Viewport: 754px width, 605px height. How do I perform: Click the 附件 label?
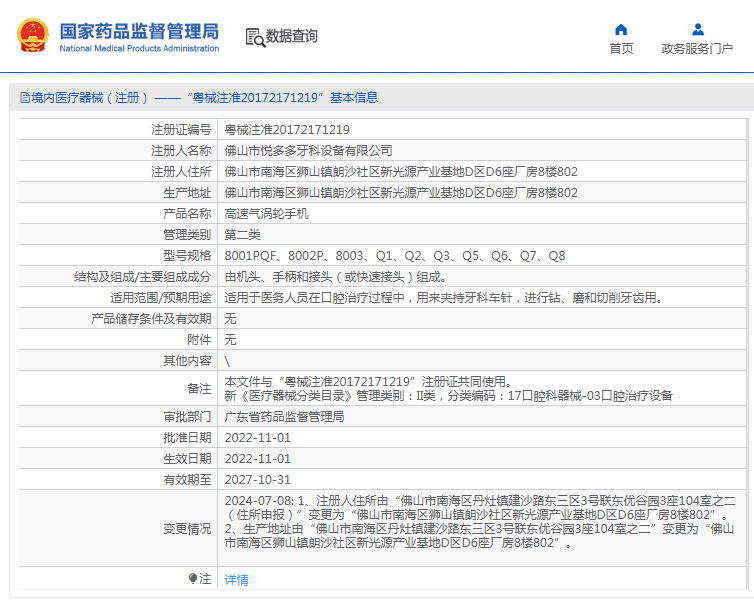point(199,340)
